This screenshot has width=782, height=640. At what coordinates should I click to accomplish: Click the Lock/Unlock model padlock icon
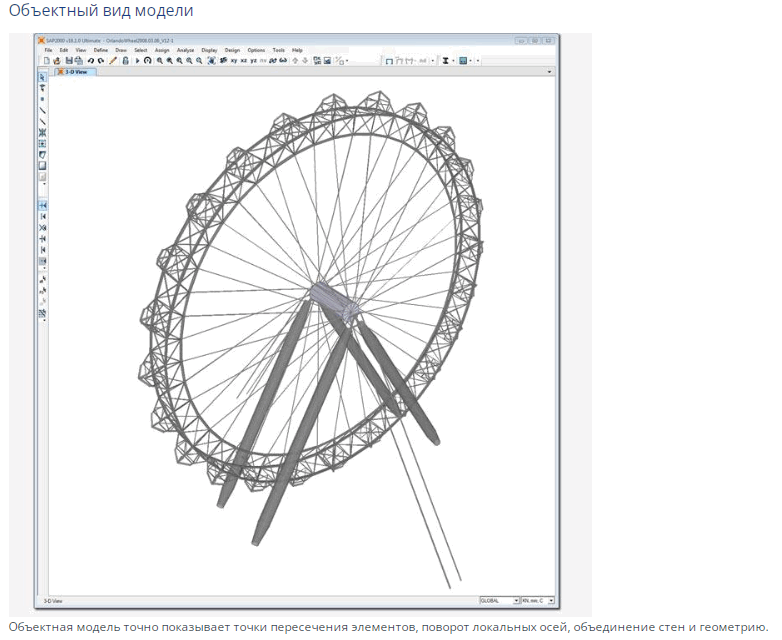pyautogui.click(x=125, y=61)
